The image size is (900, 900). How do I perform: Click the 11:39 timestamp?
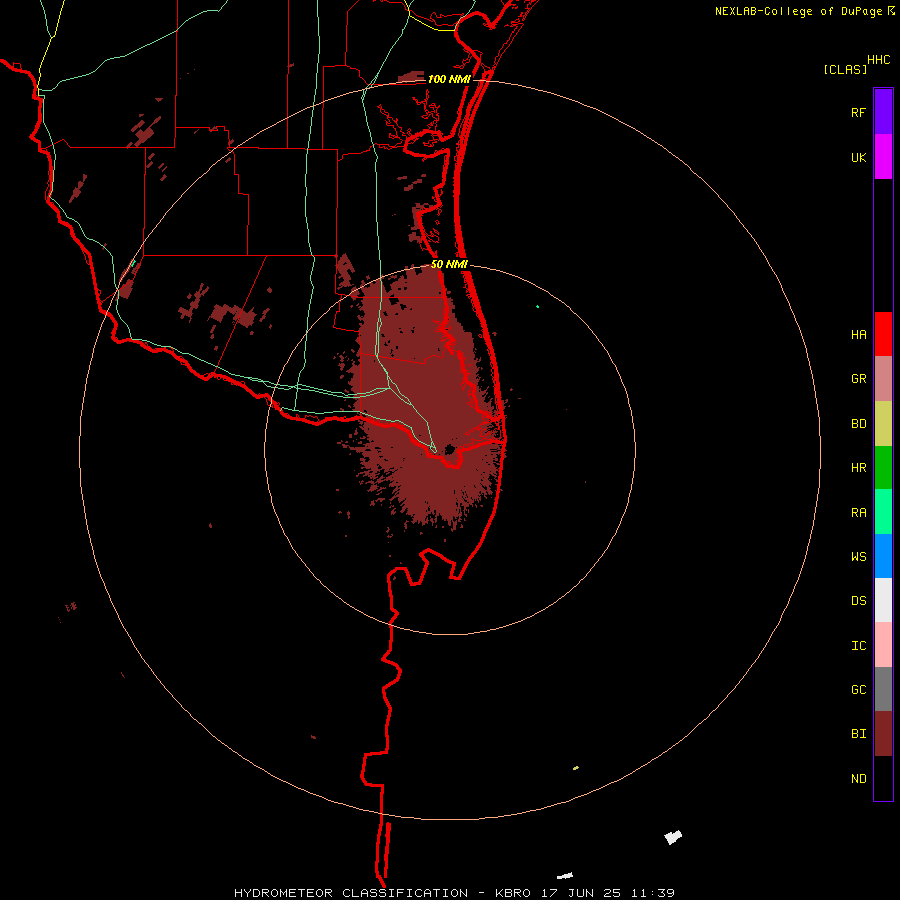[653, 893]
